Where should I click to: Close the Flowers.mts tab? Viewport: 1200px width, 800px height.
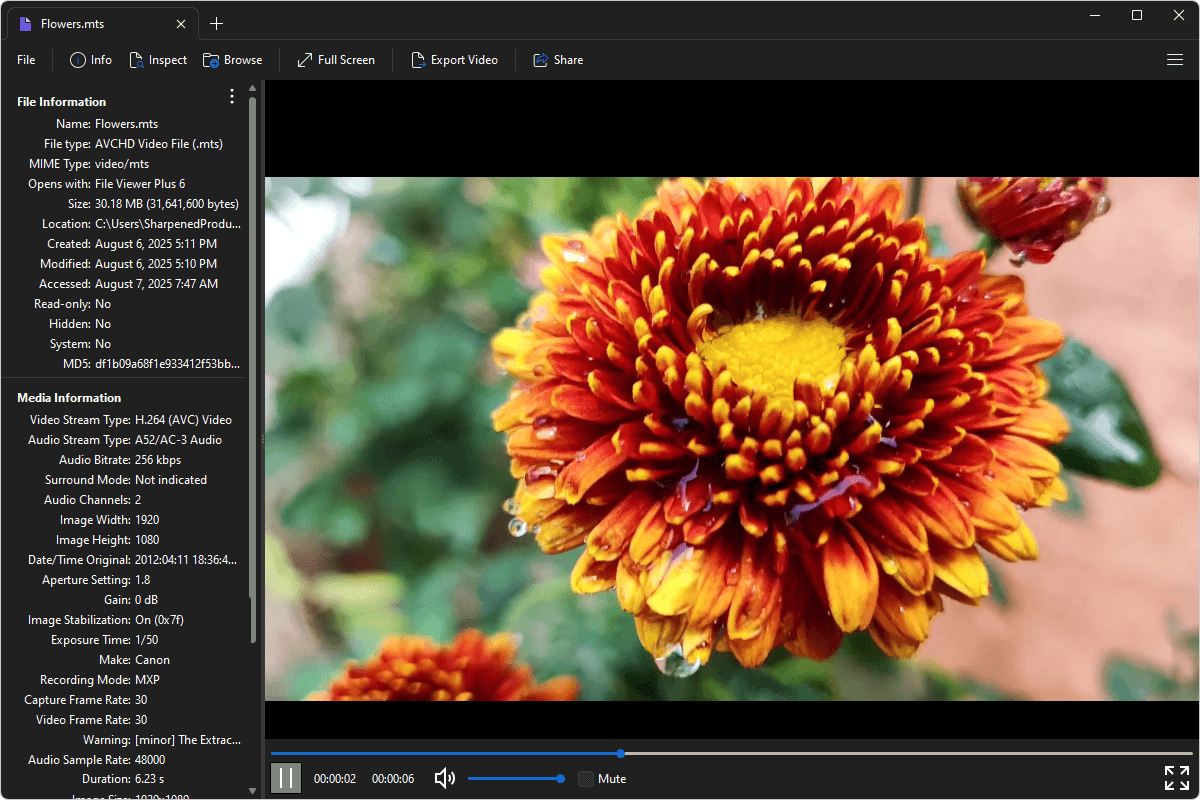181,24
